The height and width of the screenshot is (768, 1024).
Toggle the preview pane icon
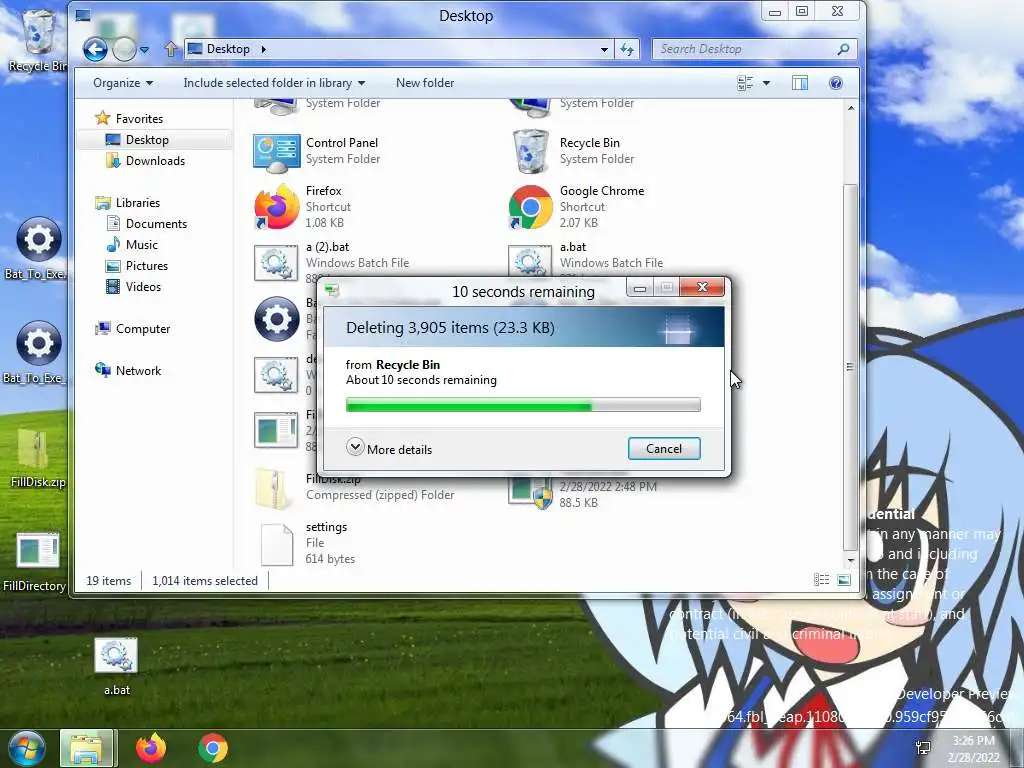pos(800,83)
